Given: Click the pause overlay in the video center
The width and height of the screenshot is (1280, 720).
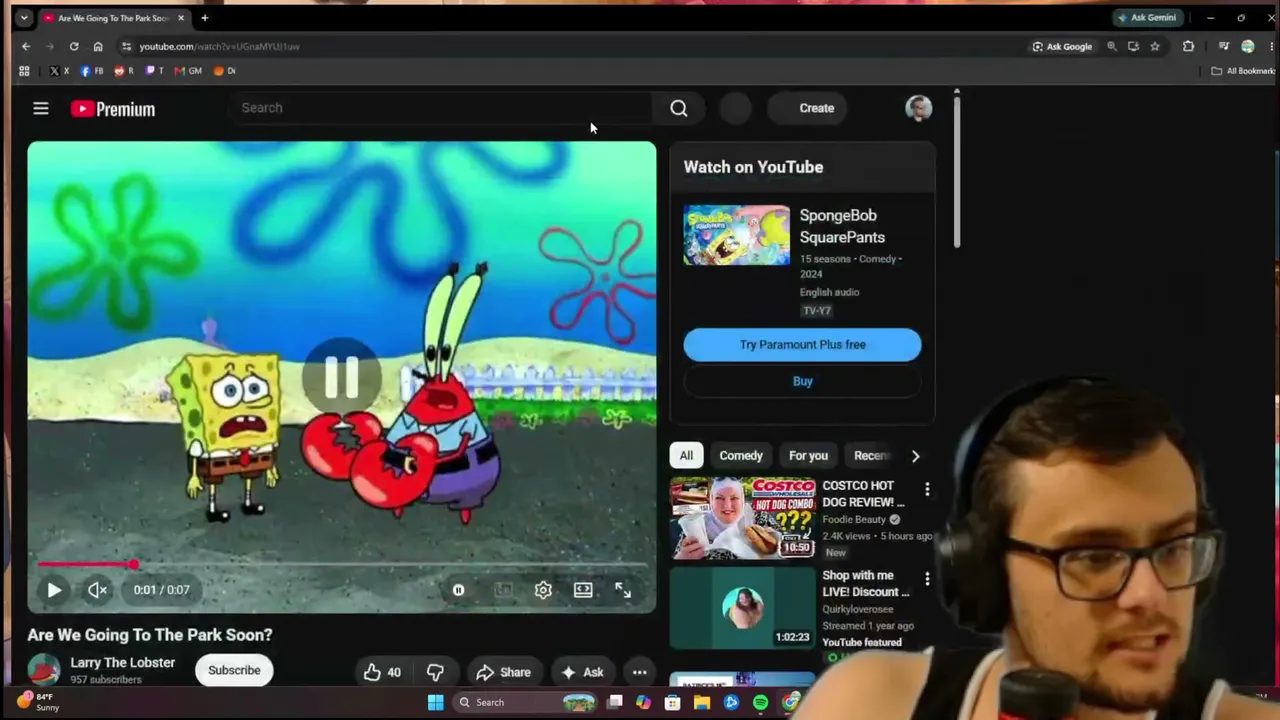Looking at the screenshot, I should pos(342,377).
